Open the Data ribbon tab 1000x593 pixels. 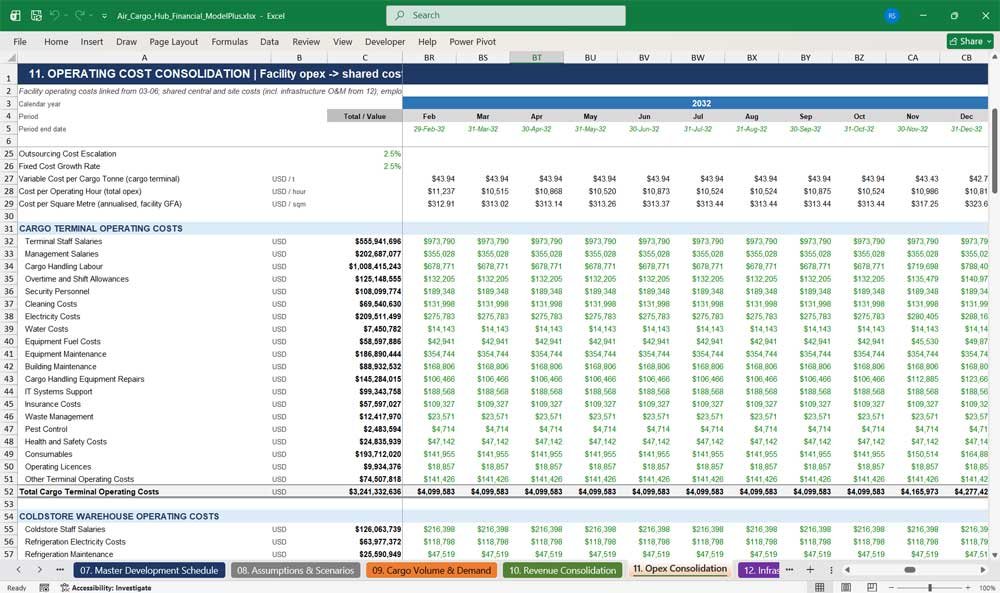point(269,41)
